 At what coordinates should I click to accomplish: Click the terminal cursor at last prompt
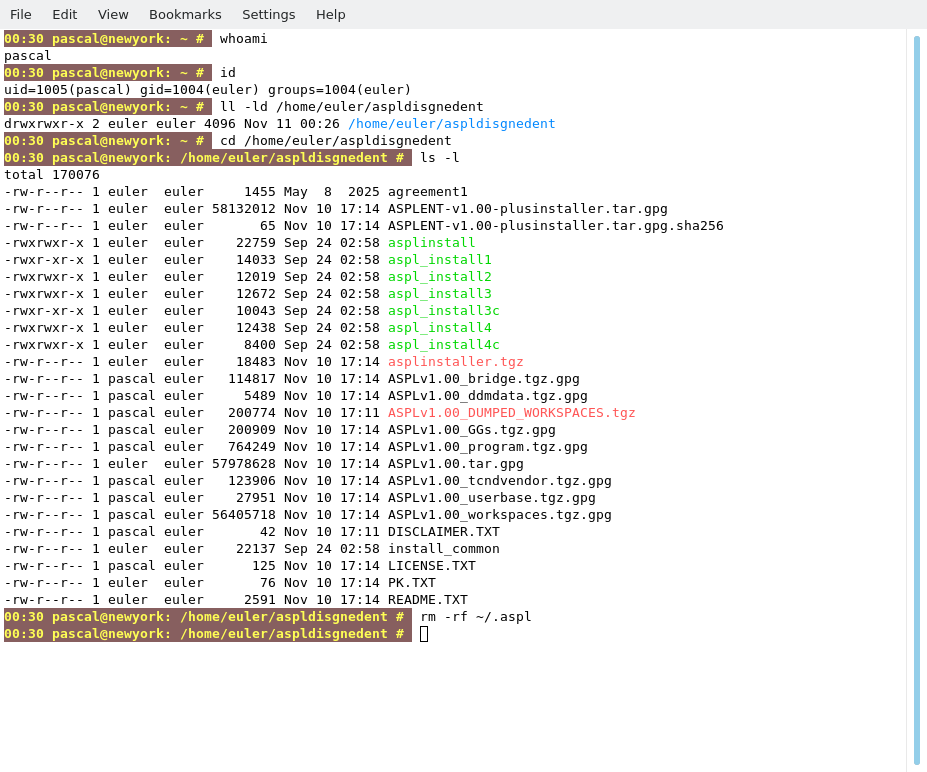424,634
